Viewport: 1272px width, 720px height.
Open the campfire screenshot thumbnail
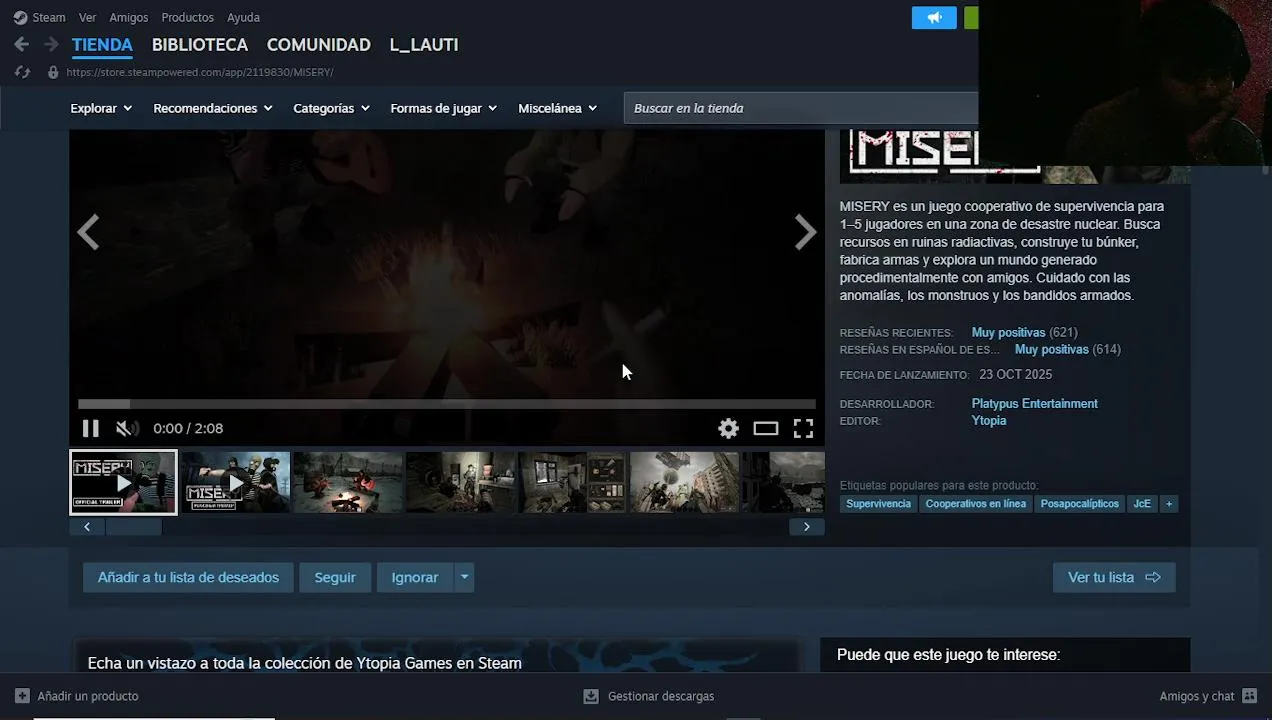pos(348,482)
